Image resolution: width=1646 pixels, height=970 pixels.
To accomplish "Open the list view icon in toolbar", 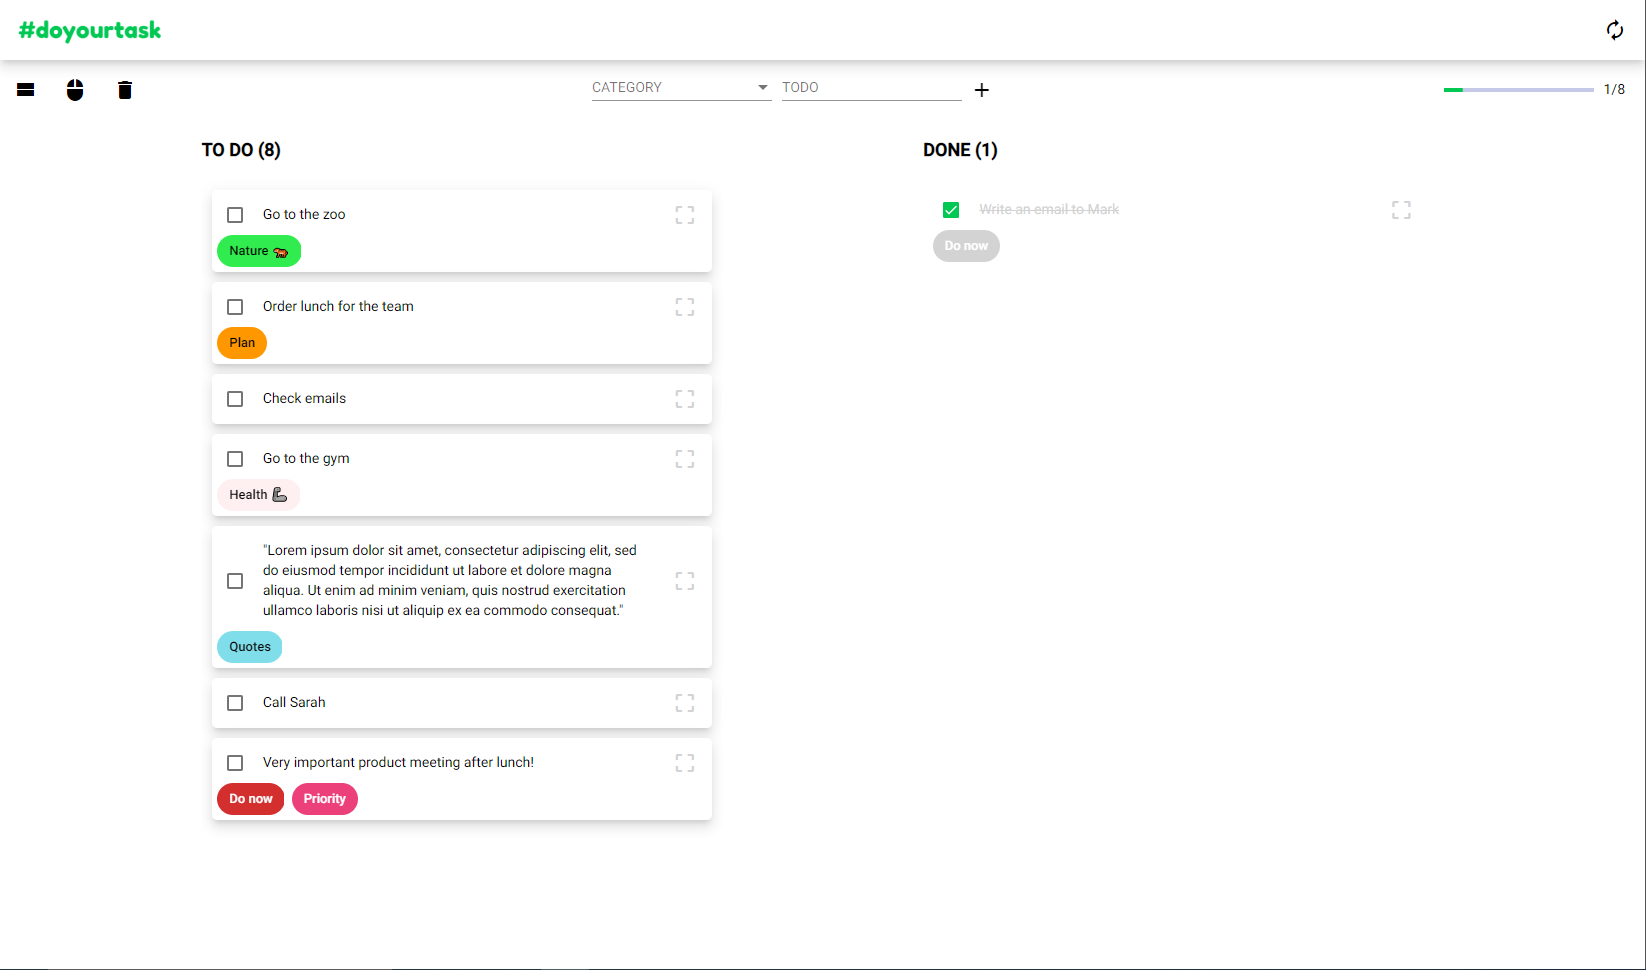I will pyautogui.click(x=25, y=90).
